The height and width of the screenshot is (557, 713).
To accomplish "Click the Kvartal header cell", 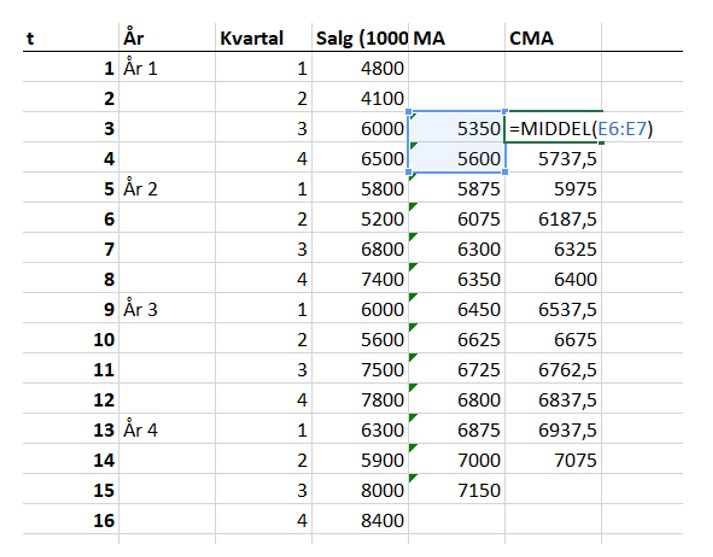I will pos(263,38).
